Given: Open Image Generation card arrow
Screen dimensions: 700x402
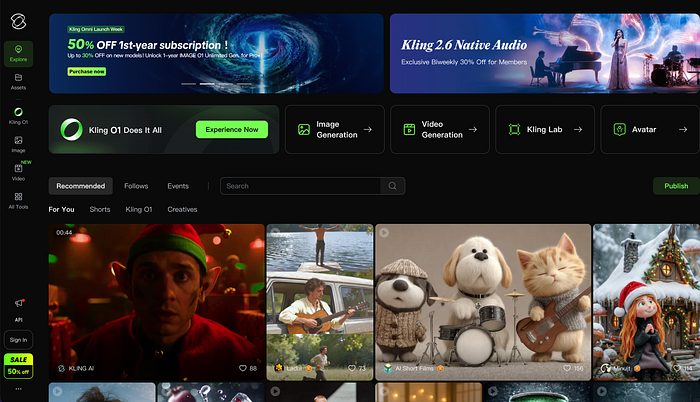Looking at the screenshot, I should point(367,129).
